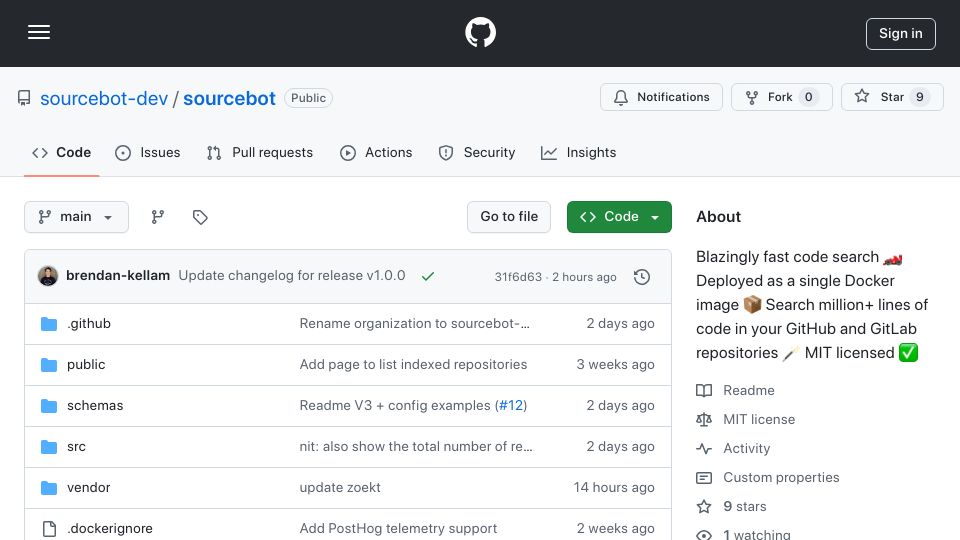Click the src folder icon
This screenshot has height=540, width=960.
(x=49, y=447)
